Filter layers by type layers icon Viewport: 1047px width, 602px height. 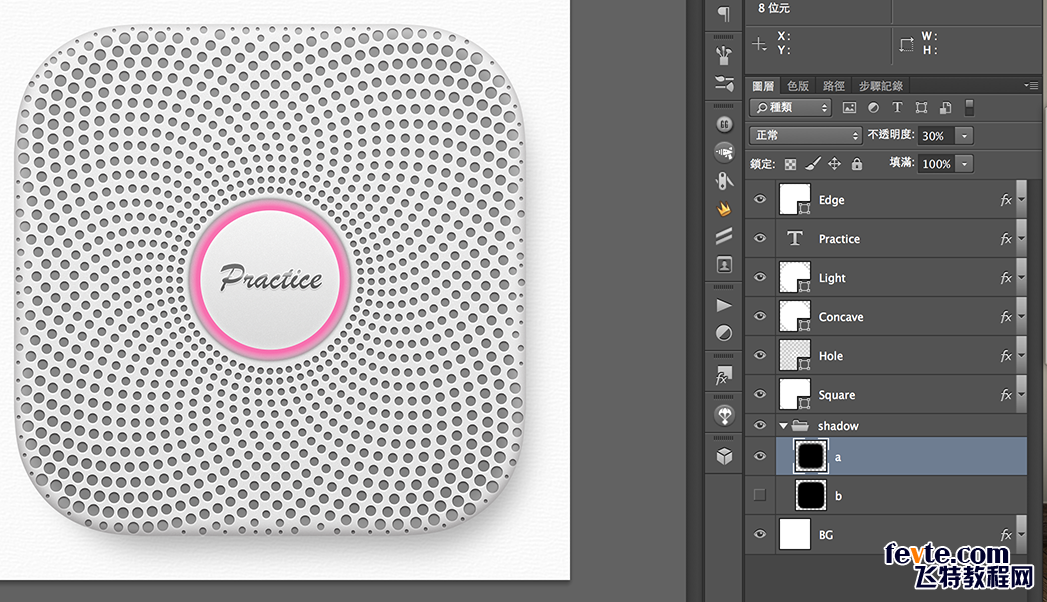coord(897,107)
